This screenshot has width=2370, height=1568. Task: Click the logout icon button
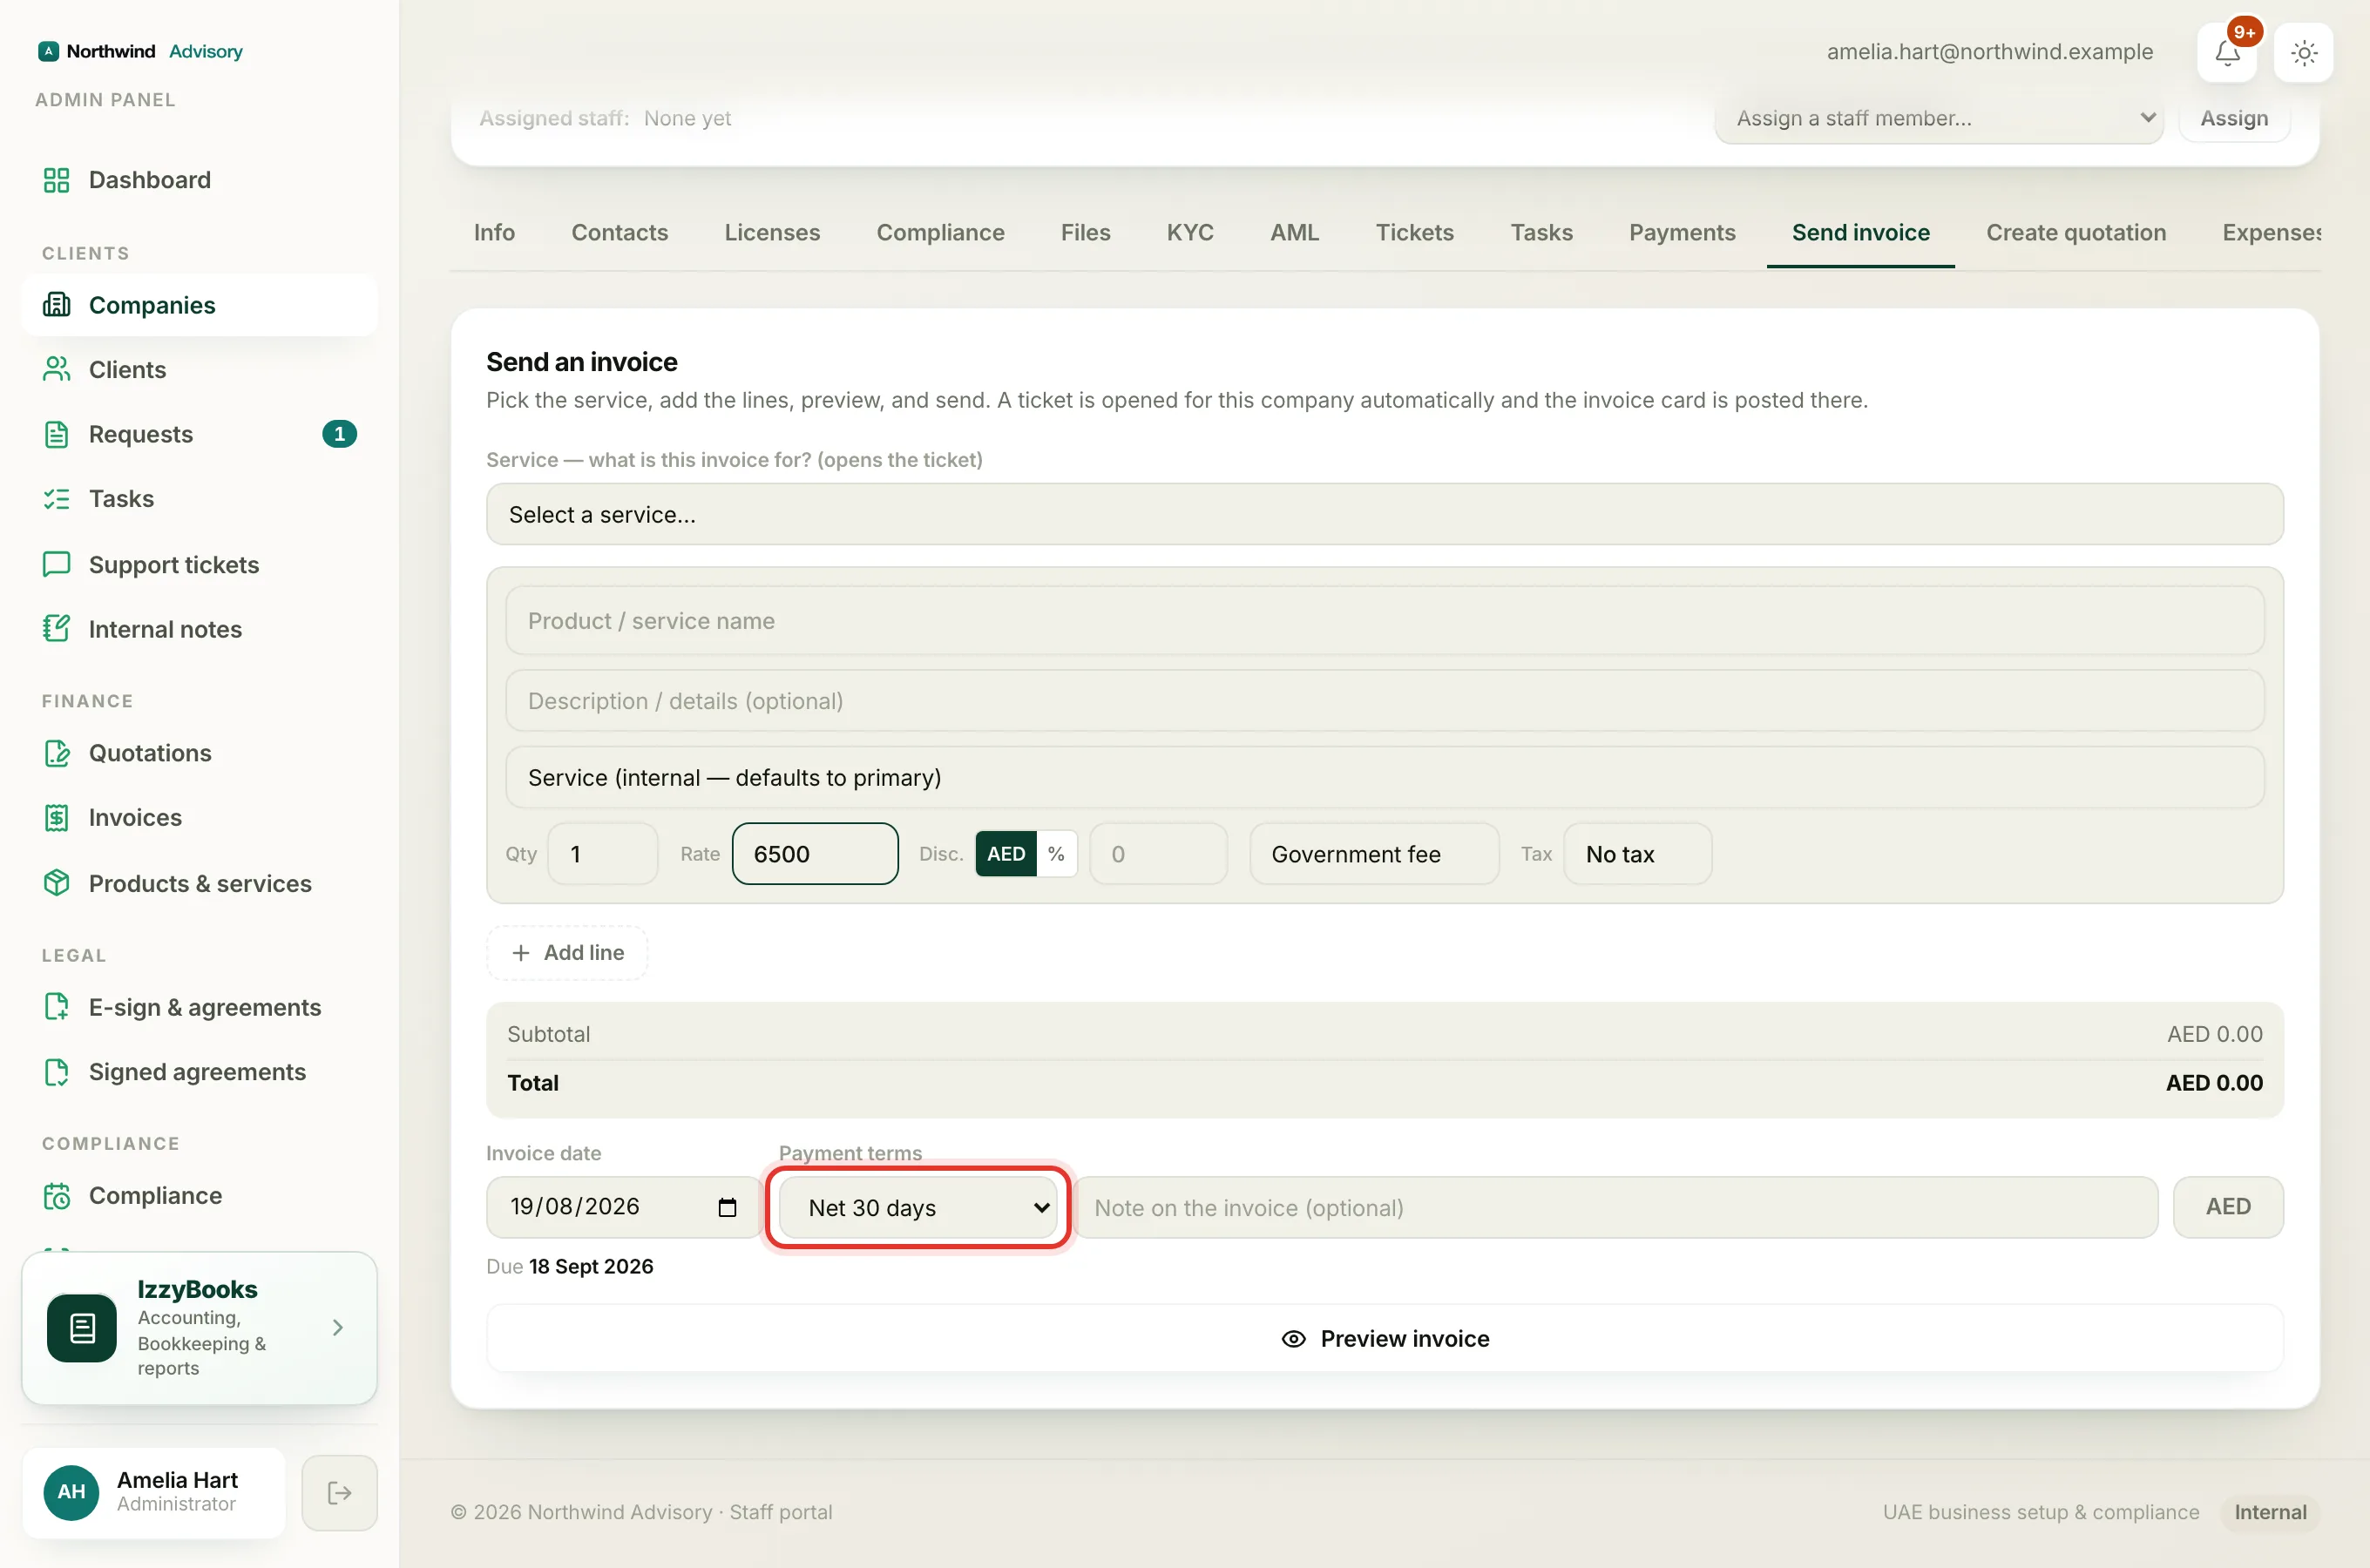point(340,1493)
